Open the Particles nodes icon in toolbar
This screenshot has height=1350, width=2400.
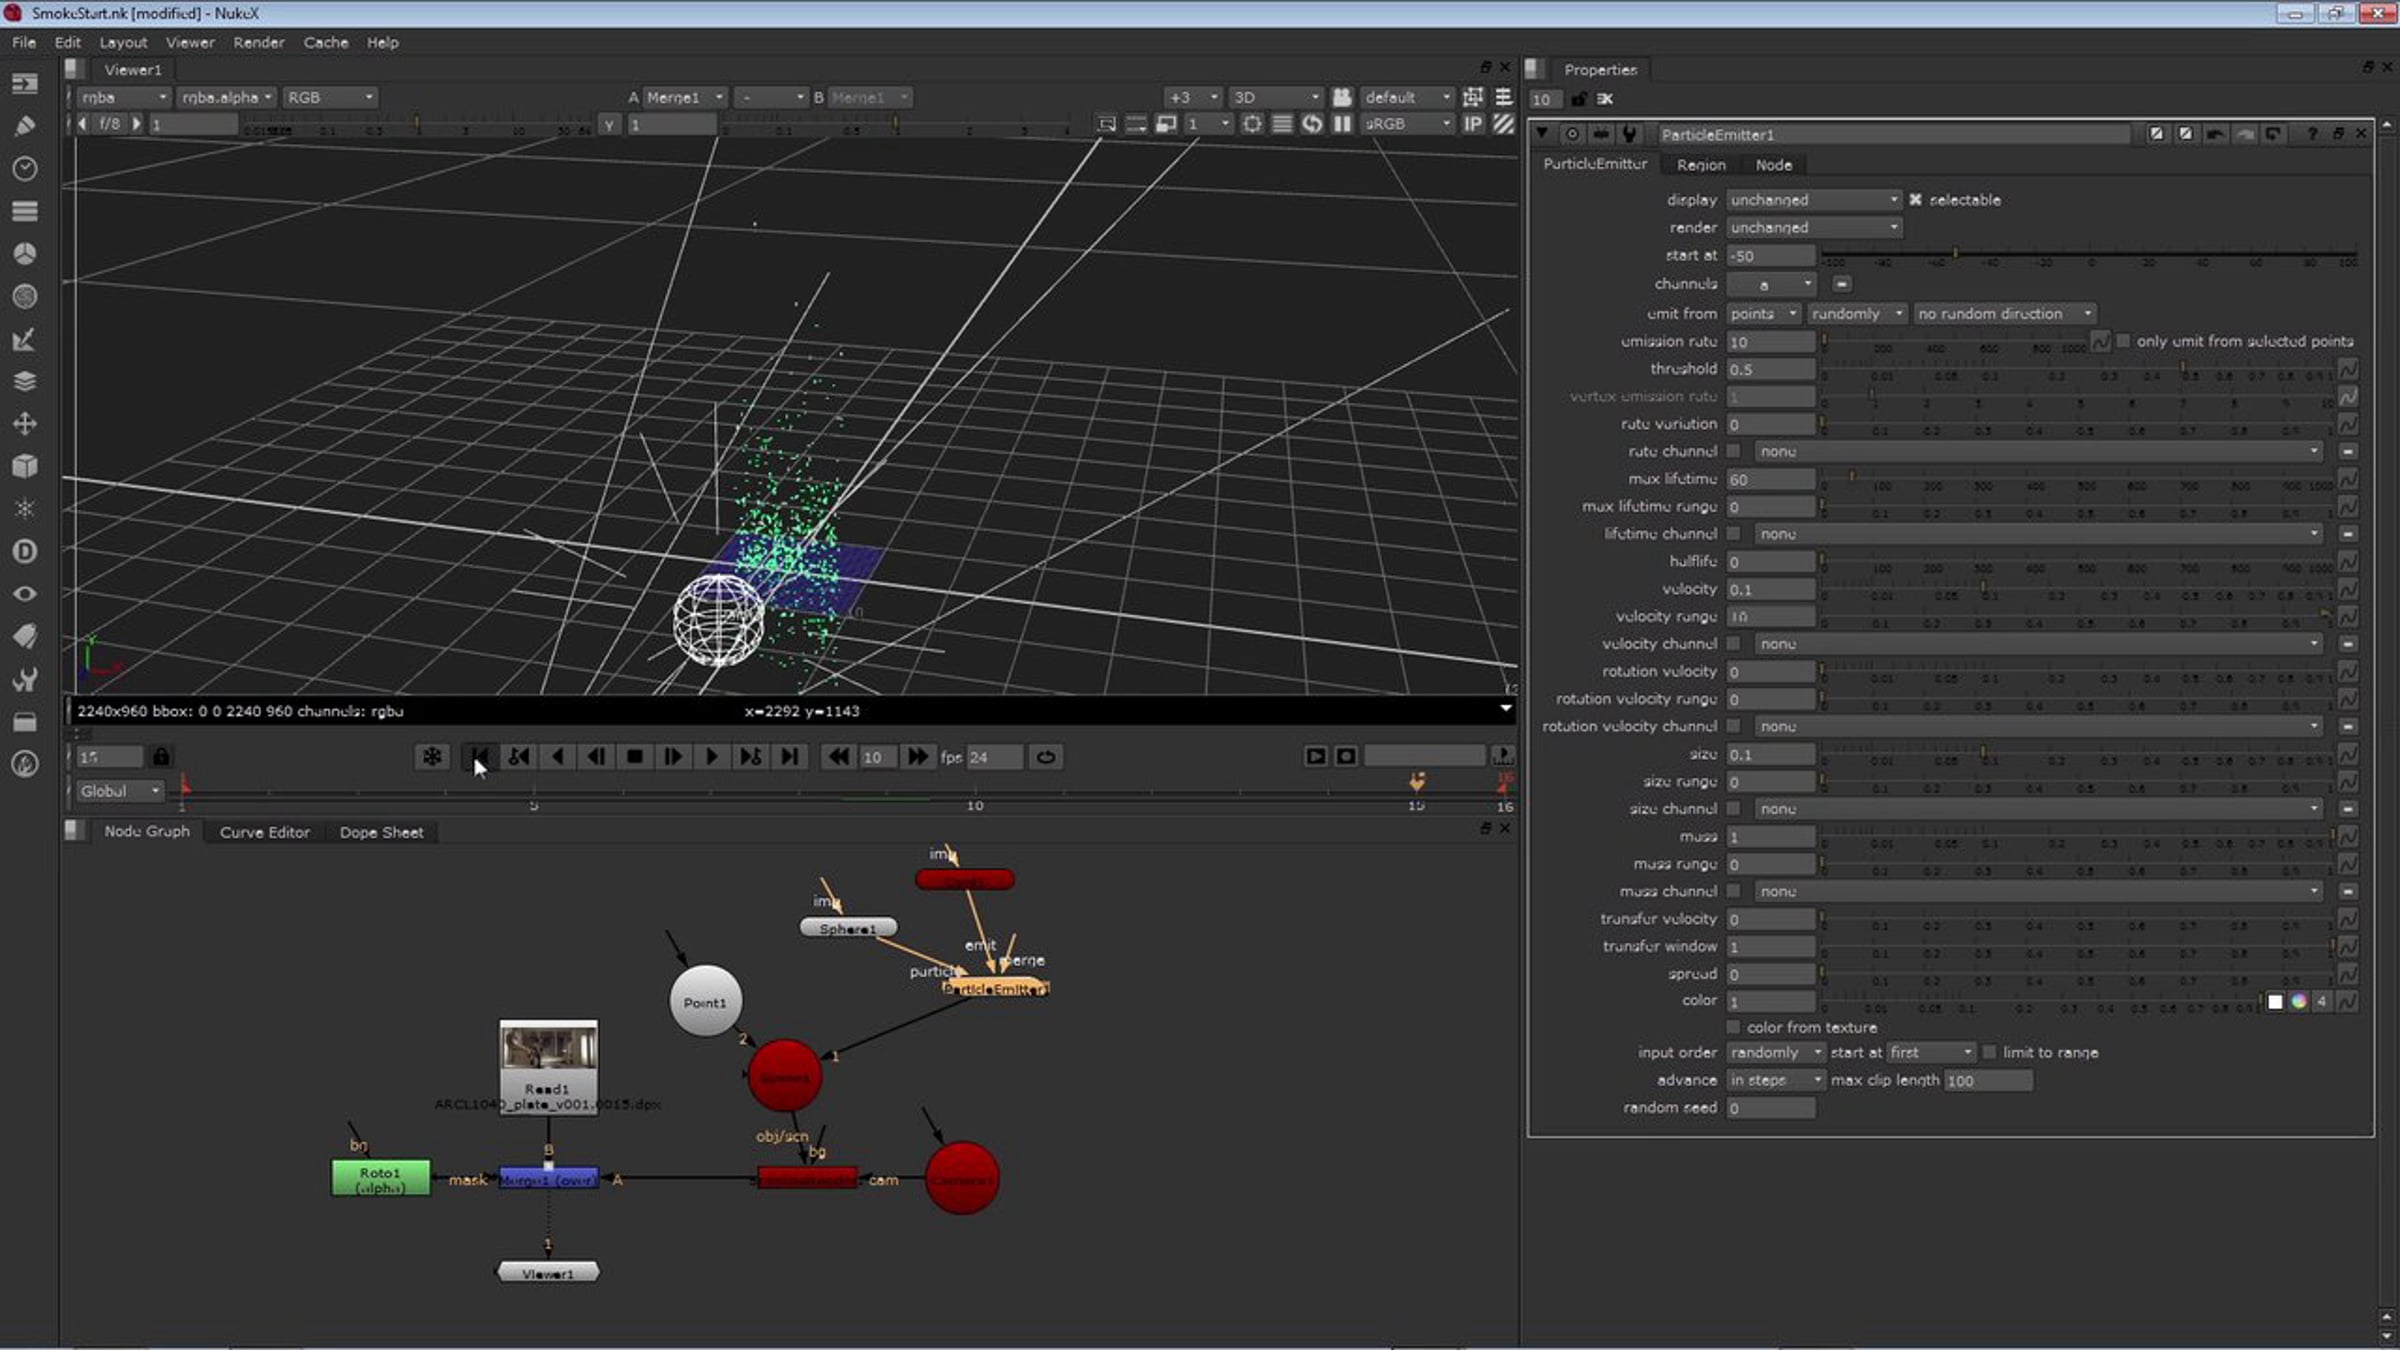(x=25, y=509)
